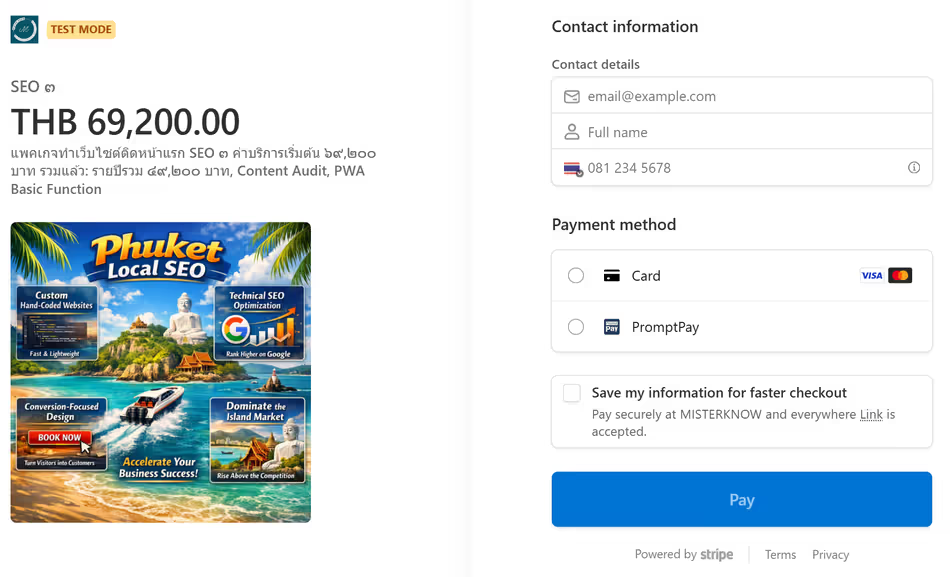Screen dimensions: 950x577
Task: Click the MISTERKNOW merchant logo icon
Action: pyautogui.click(x=24, y=29)
